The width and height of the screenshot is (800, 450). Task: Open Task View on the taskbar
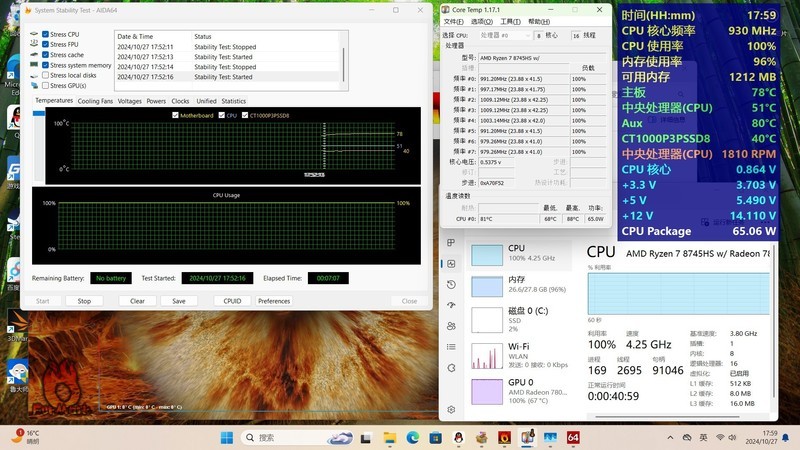tap(365, 438)
